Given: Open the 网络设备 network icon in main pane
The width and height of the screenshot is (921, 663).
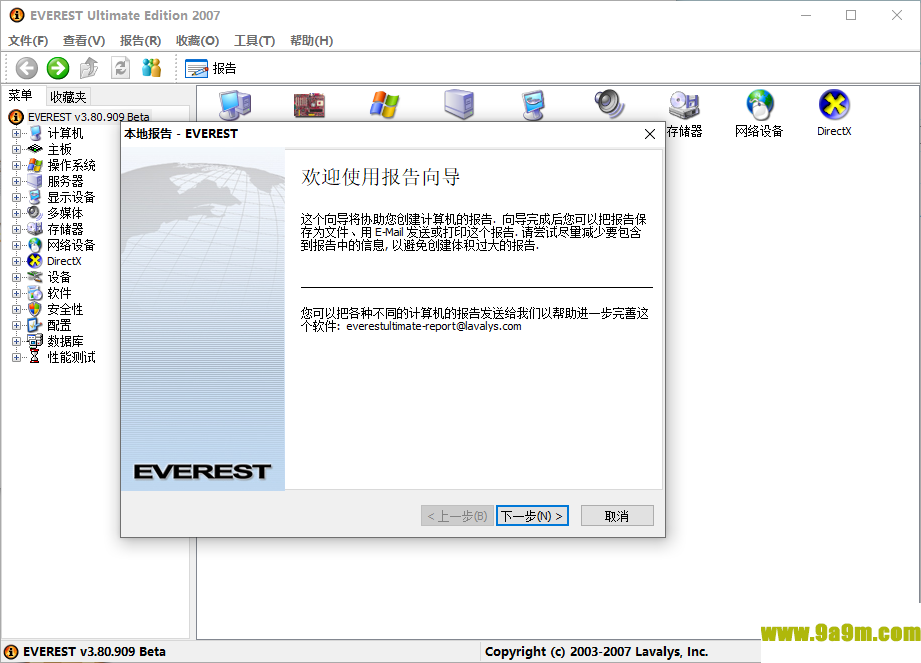Looking at the screenshot, I should tap(759, 114).
